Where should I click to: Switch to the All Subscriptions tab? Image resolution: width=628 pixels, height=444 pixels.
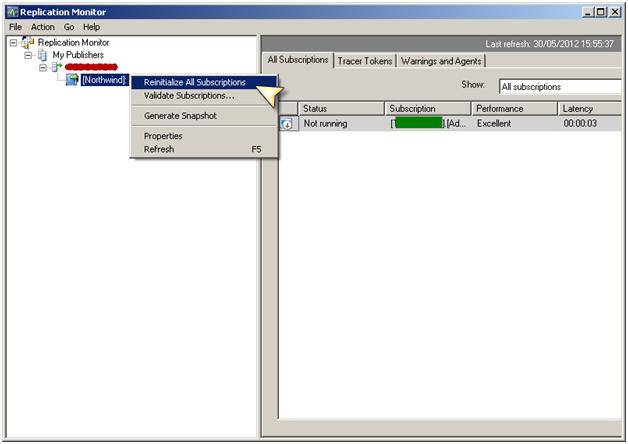point(298,60)
